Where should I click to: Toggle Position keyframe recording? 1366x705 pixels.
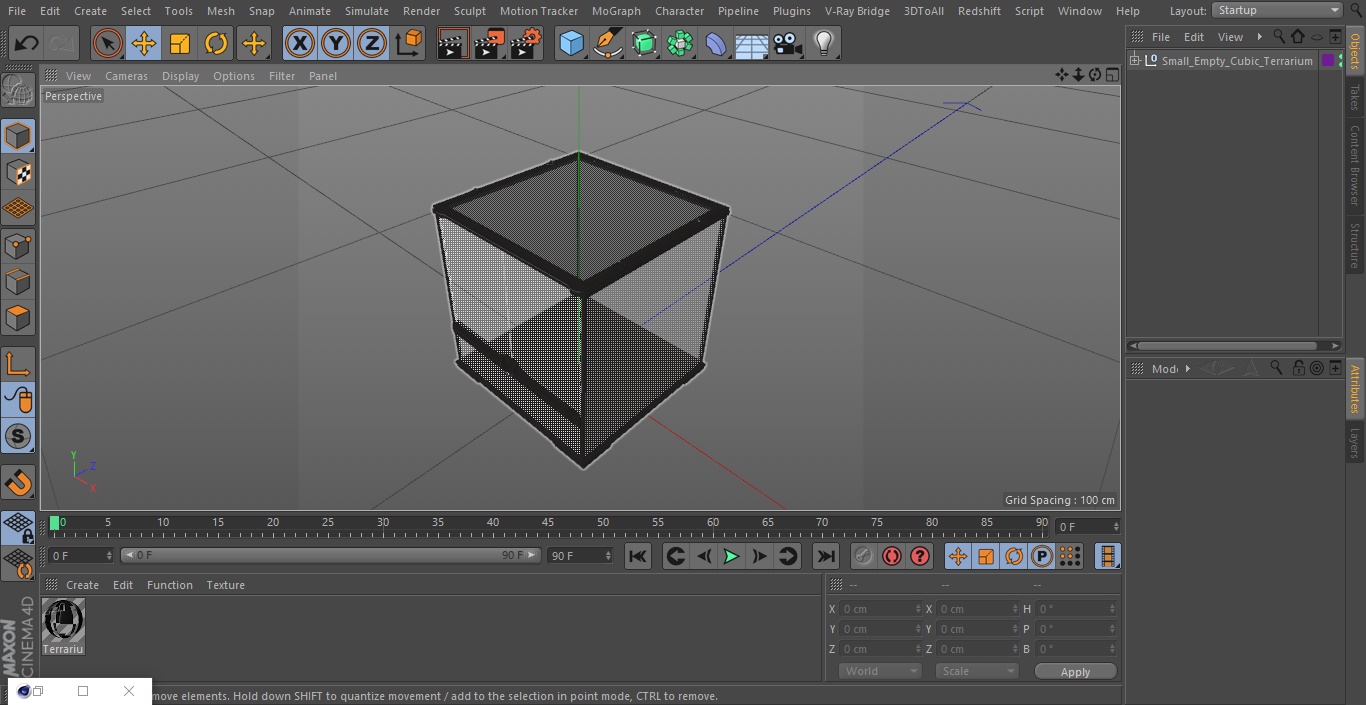tap(958, 556)
